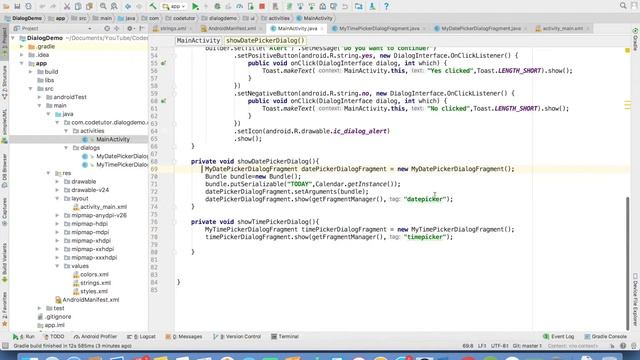Screen dimensions: 640x360
Task: Collapse the activities package node
Action: (x=66, y=131)
